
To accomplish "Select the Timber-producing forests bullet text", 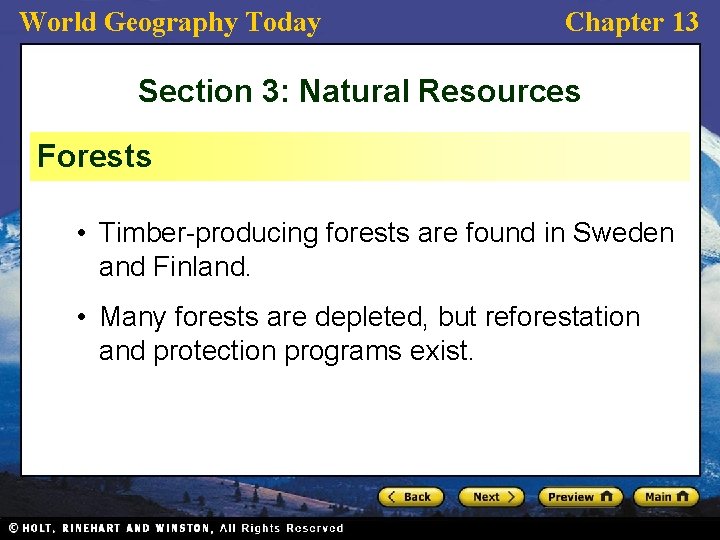I will (x=386, y=249).
